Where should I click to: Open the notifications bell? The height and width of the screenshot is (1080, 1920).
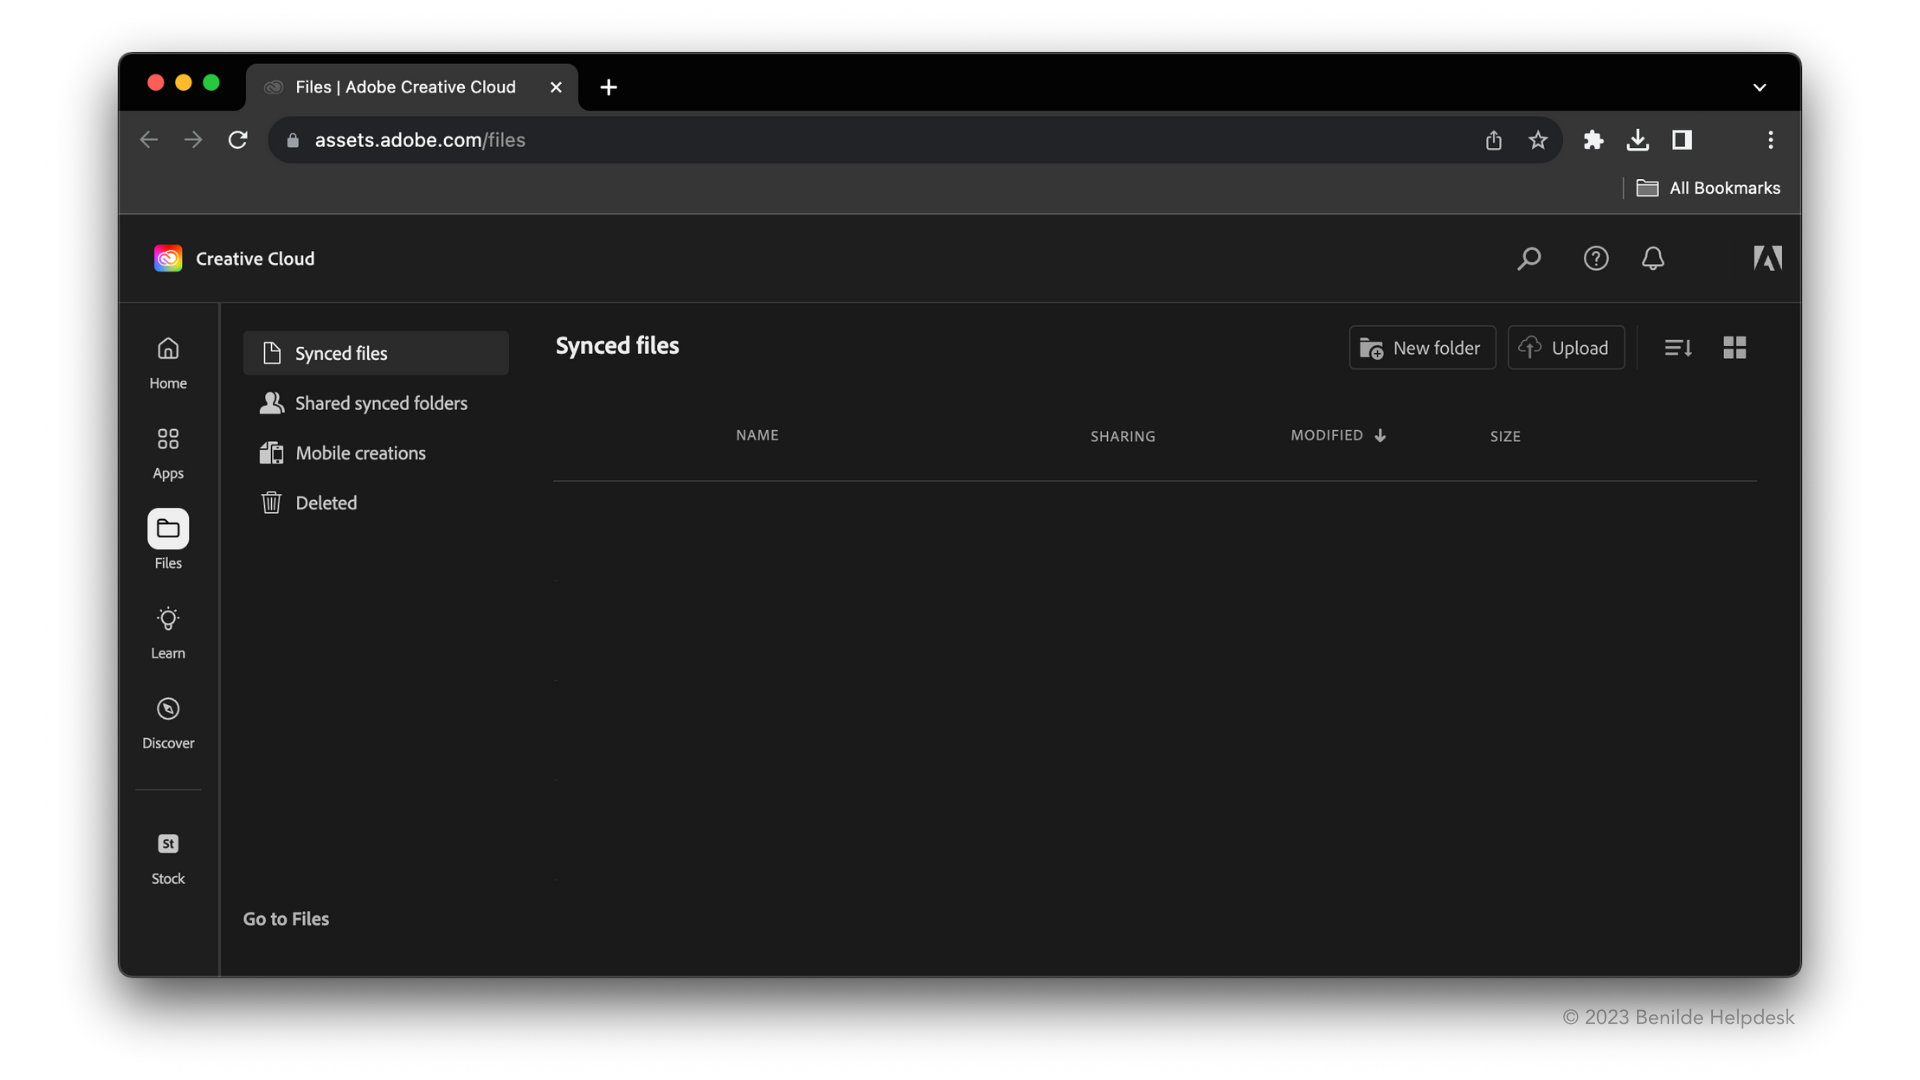(1653, 259)
